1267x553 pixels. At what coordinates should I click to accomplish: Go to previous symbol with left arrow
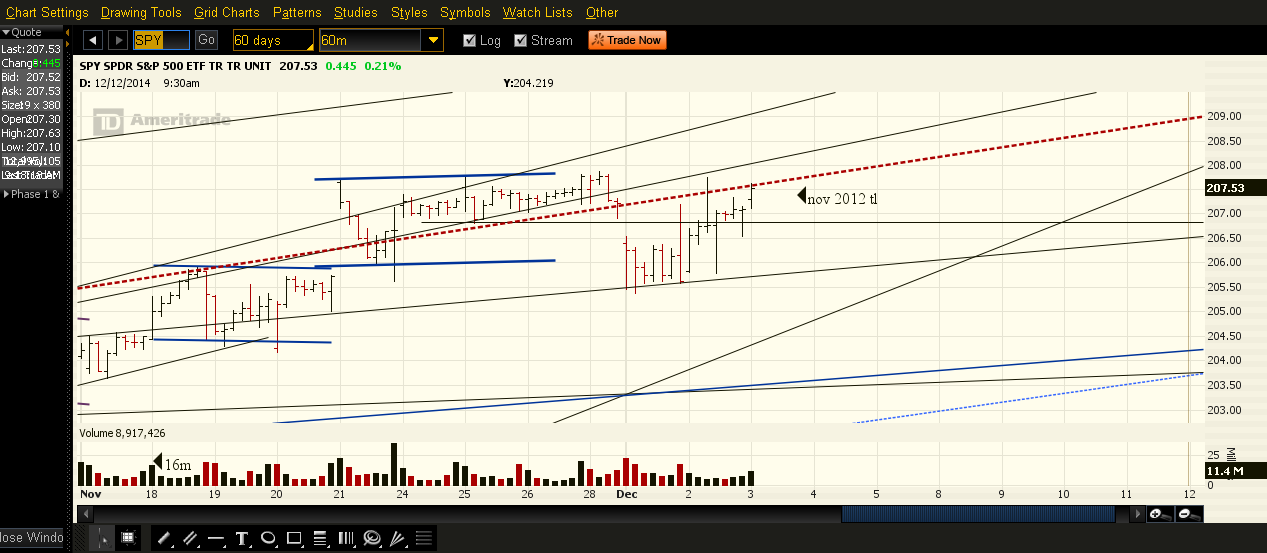pos(92,40)
